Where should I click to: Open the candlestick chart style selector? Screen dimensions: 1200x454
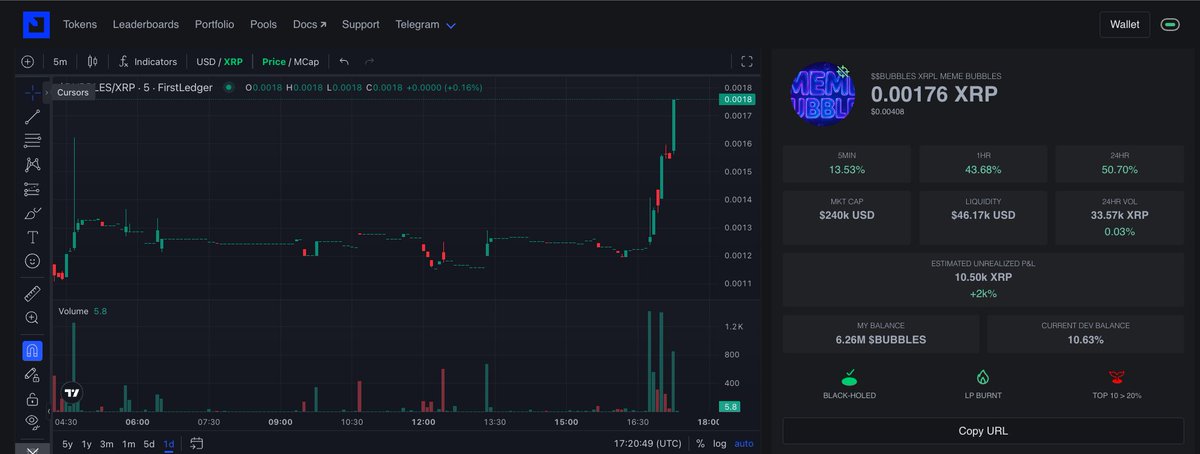pyautogui.click(x=92, y=62)
